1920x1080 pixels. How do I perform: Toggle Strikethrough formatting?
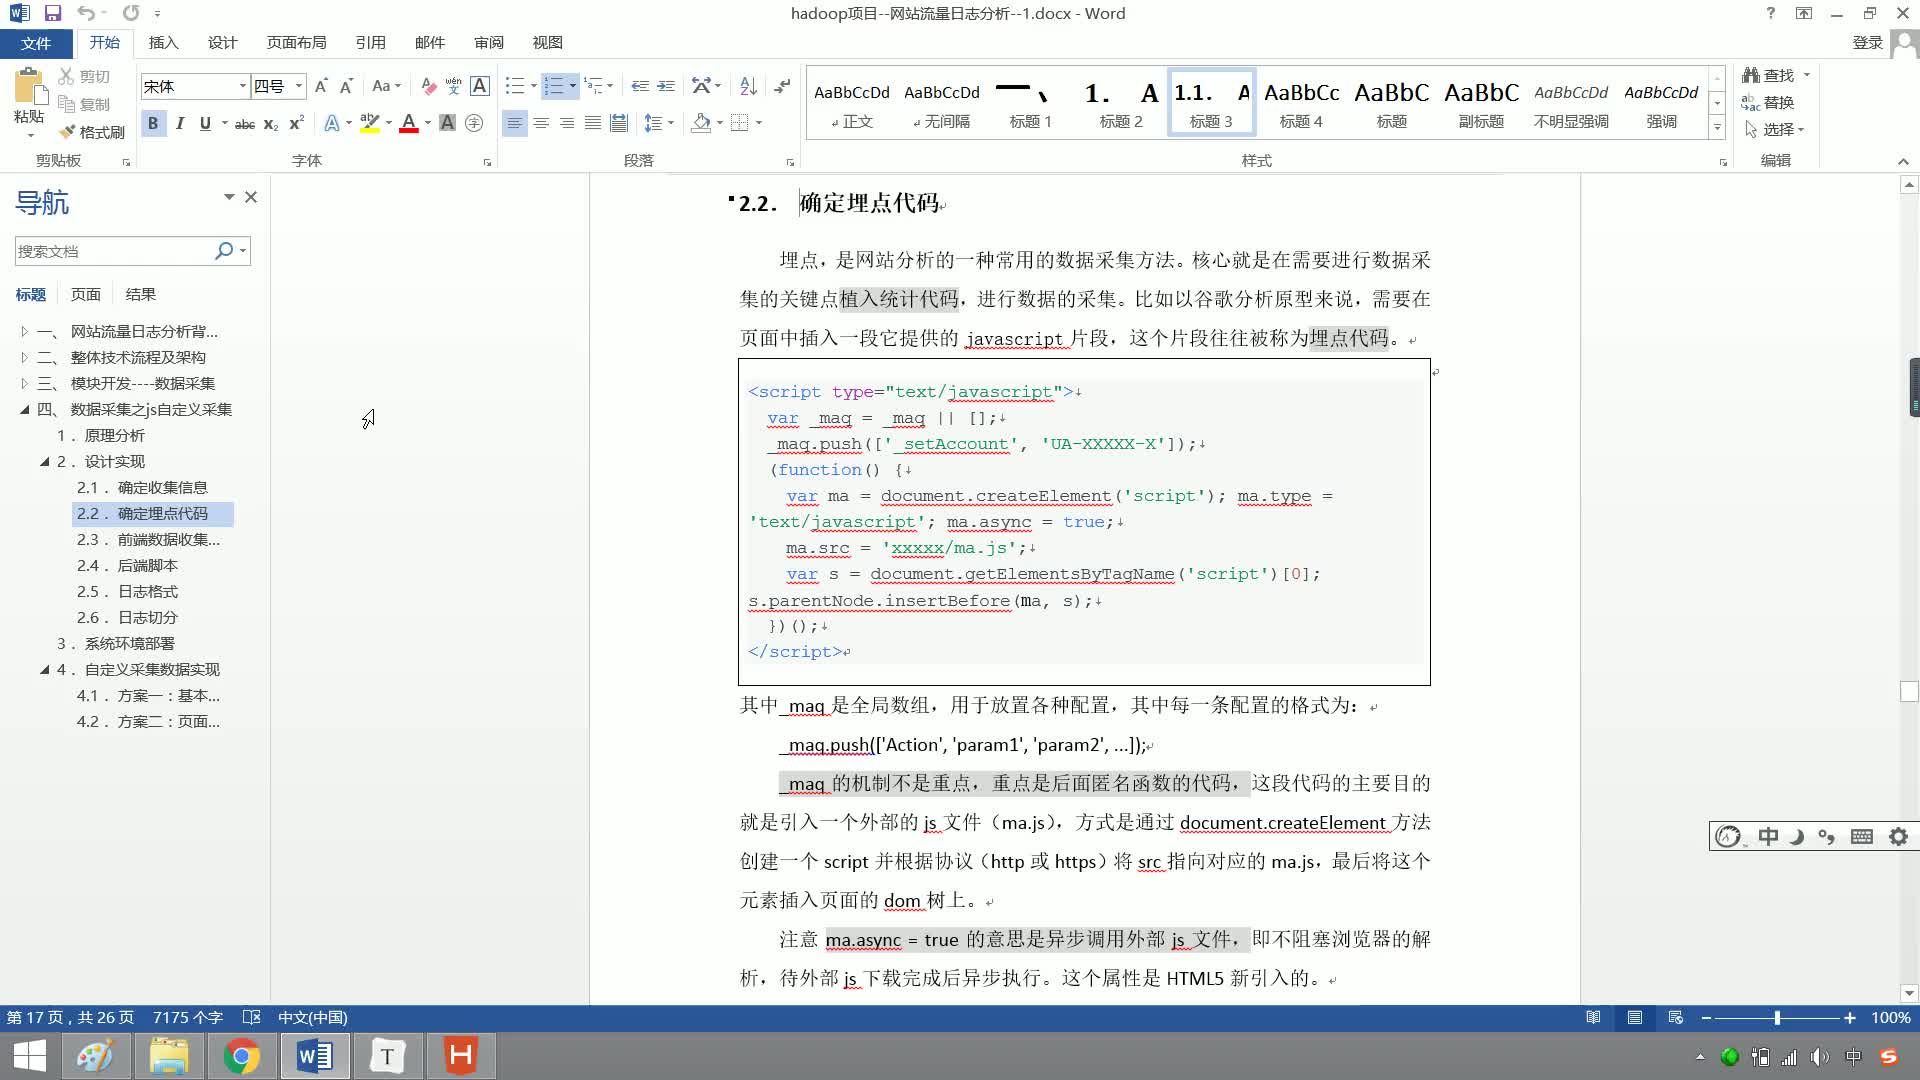(x=245, y=123)
